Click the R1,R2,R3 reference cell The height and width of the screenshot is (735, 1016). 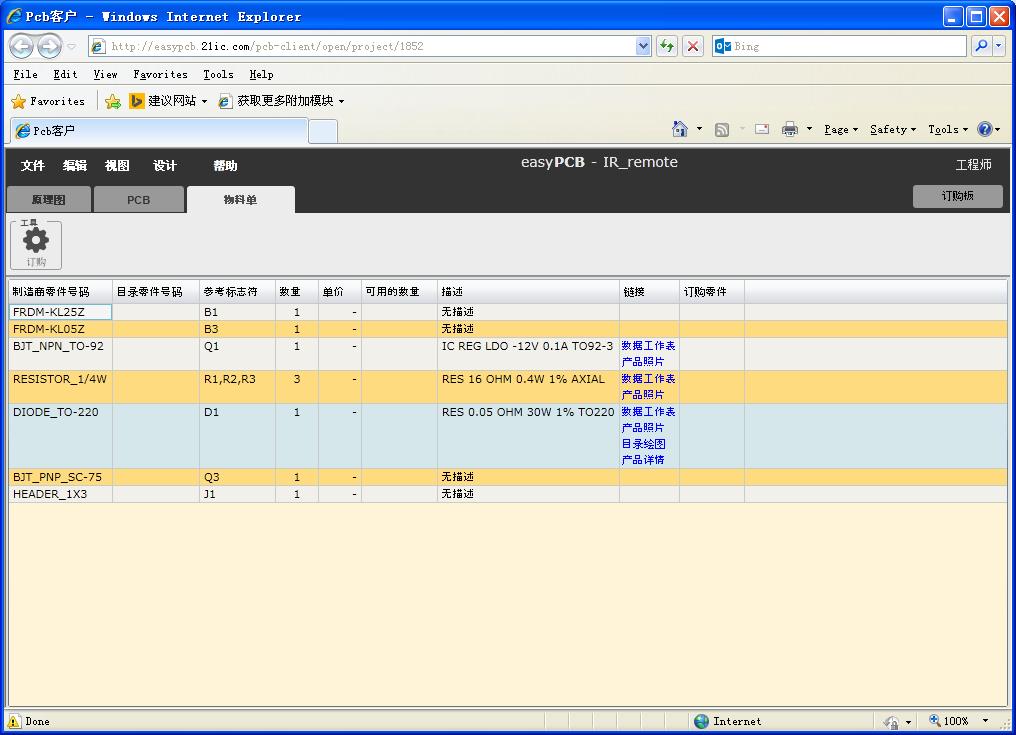click(237, 387)
